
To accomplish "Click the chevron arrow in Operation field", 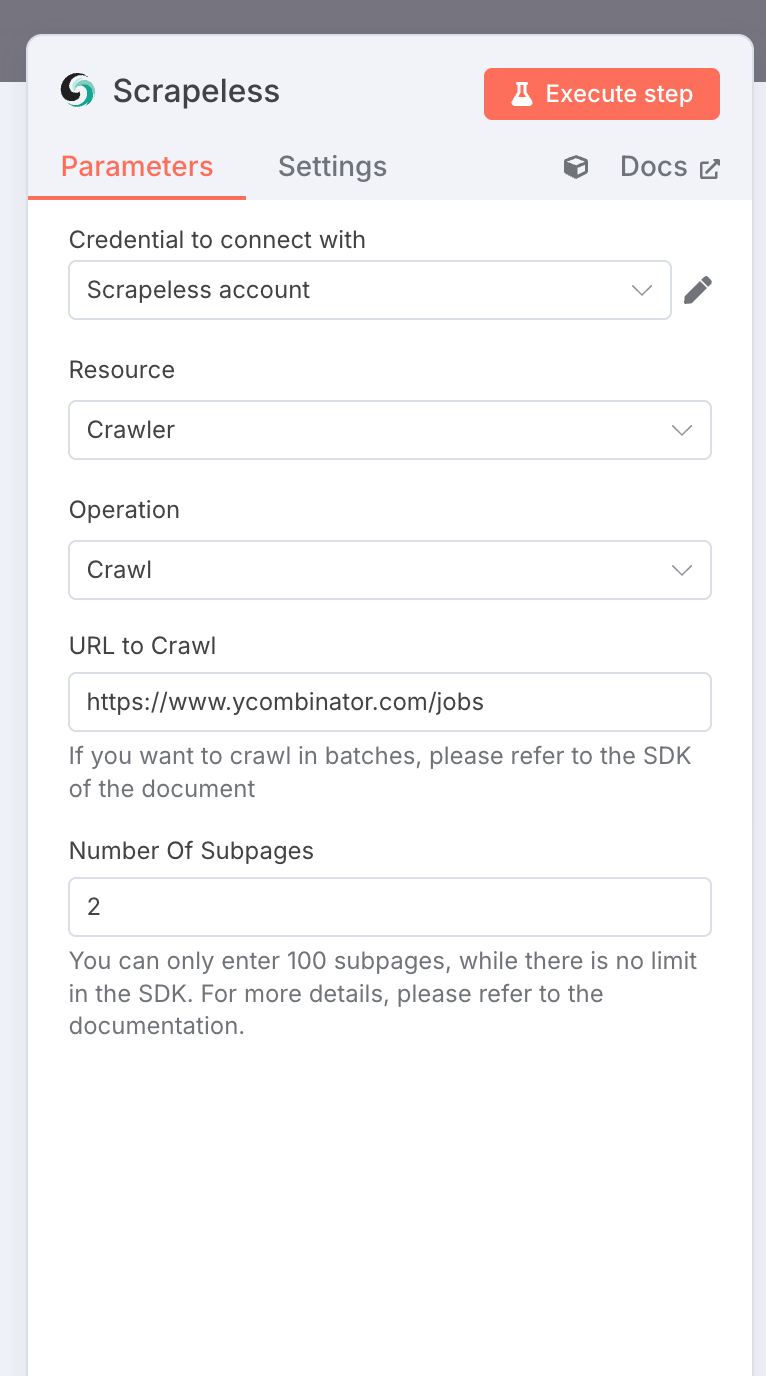I will tap(682, 570).
